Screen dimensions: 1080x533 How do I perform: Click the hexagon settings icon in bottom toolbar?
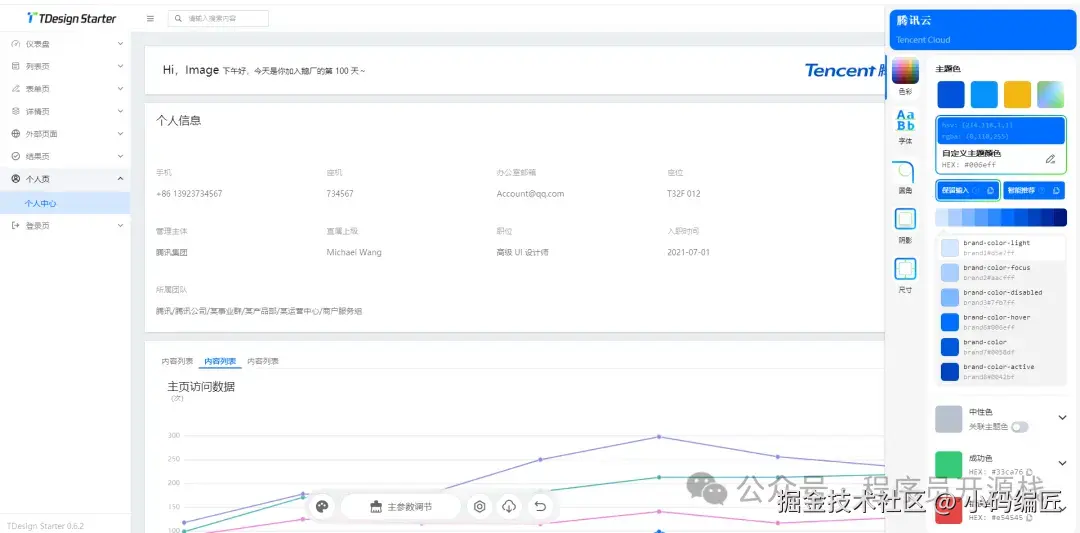(x=480, y=507)
